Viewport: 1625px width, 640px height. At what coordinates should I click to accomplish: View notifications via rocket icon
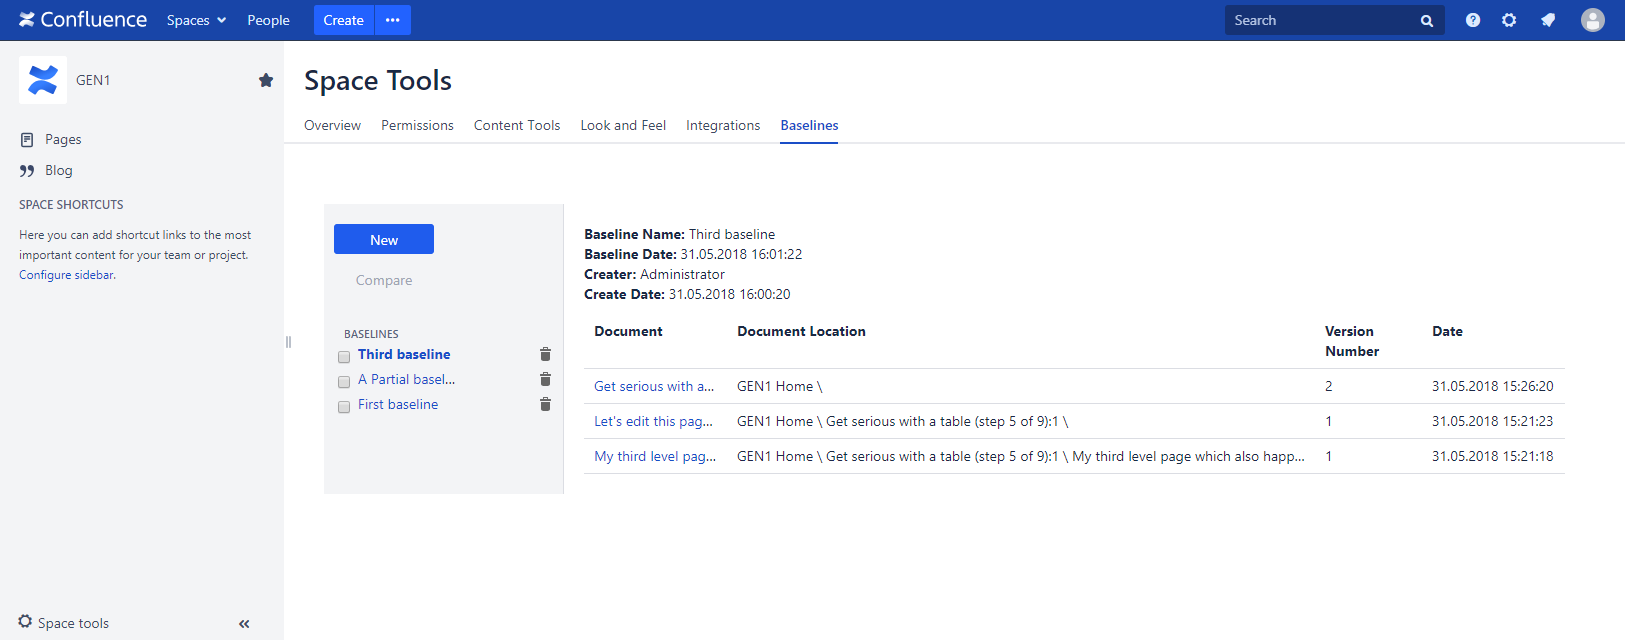point(1548,20)
